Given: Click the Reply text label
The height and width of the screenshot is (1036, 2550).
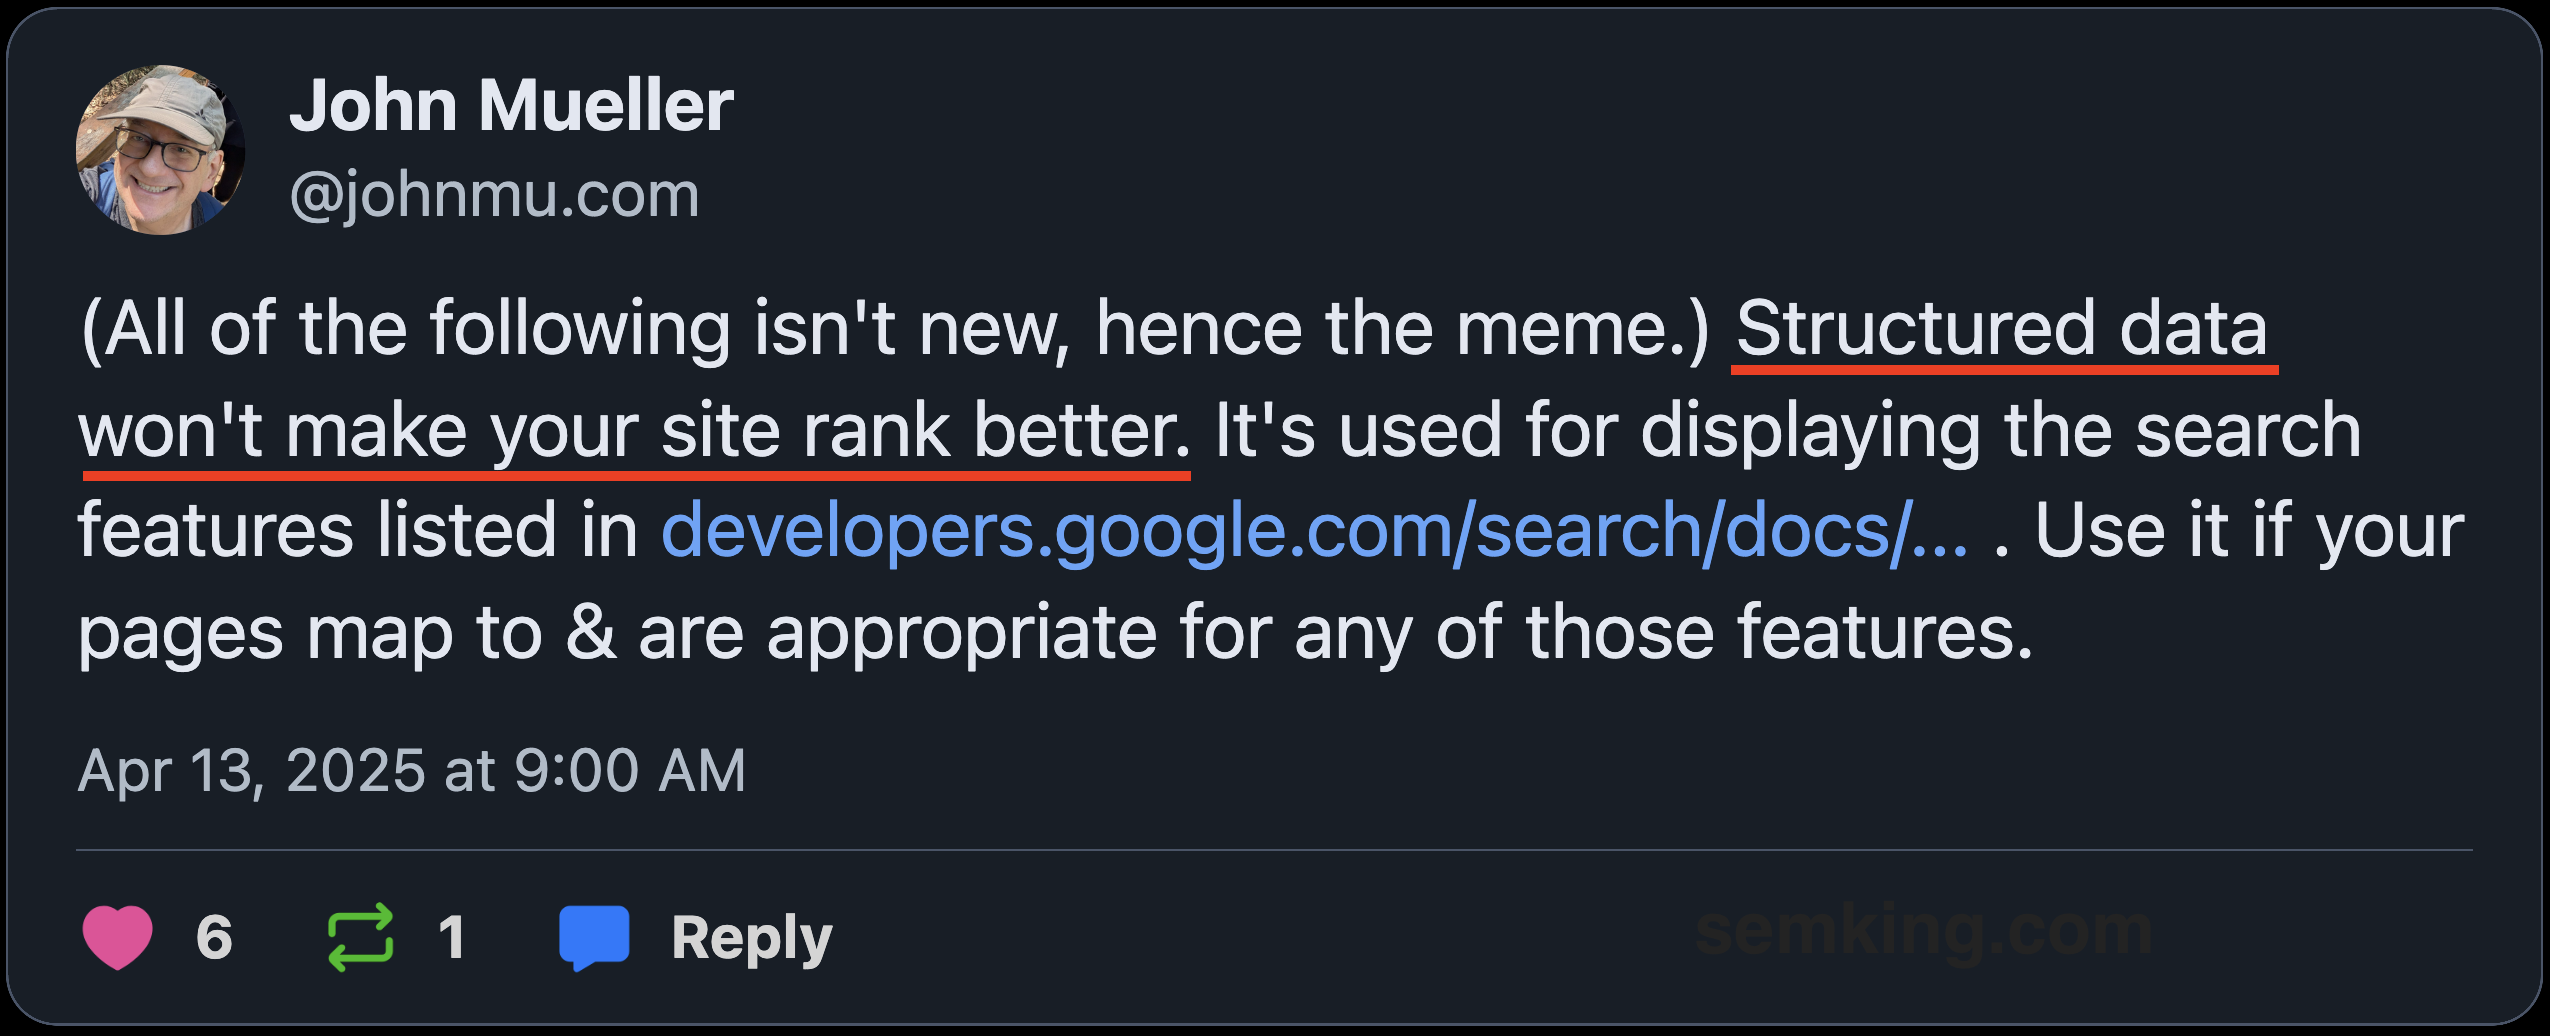Looking at the screenshot, I should point(752,939).
